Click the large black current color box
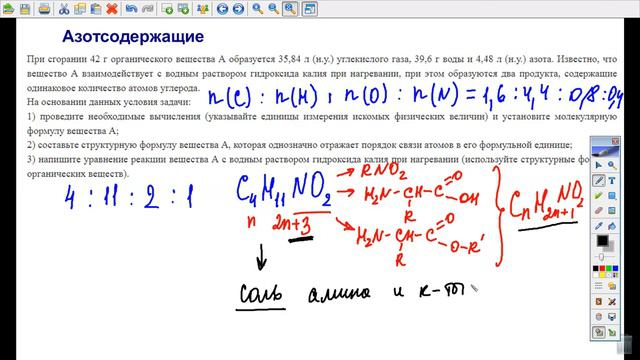Screen dimensions: 640x360 pyautogui.click(x=602, y=240)
